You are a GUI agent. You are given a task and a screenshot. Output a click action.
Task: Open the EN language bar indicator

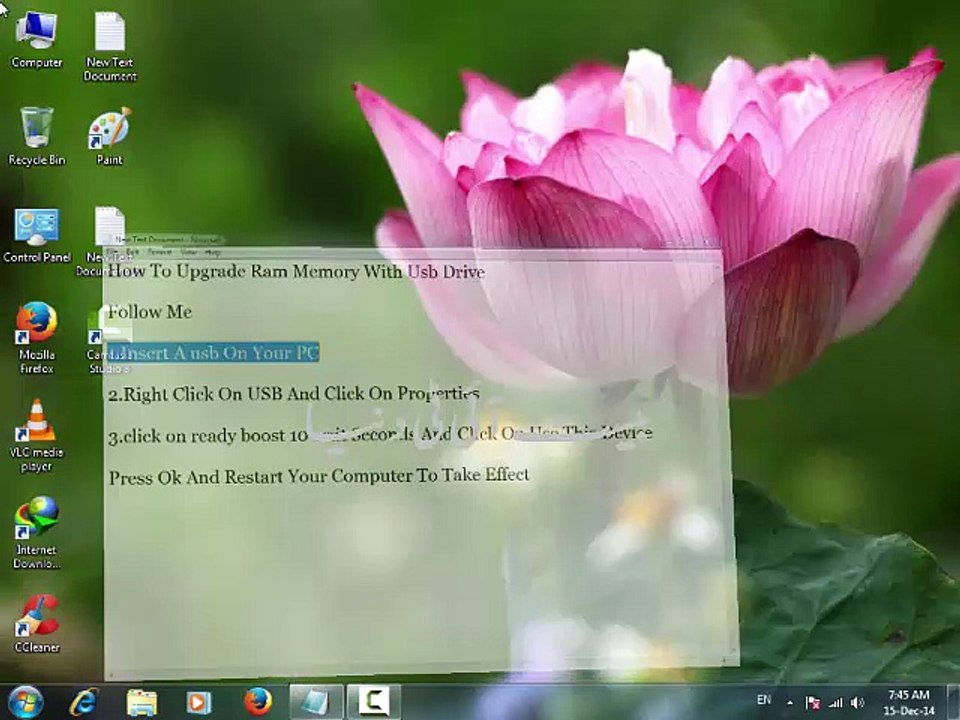pyautogui.click(x=763, y=700)
